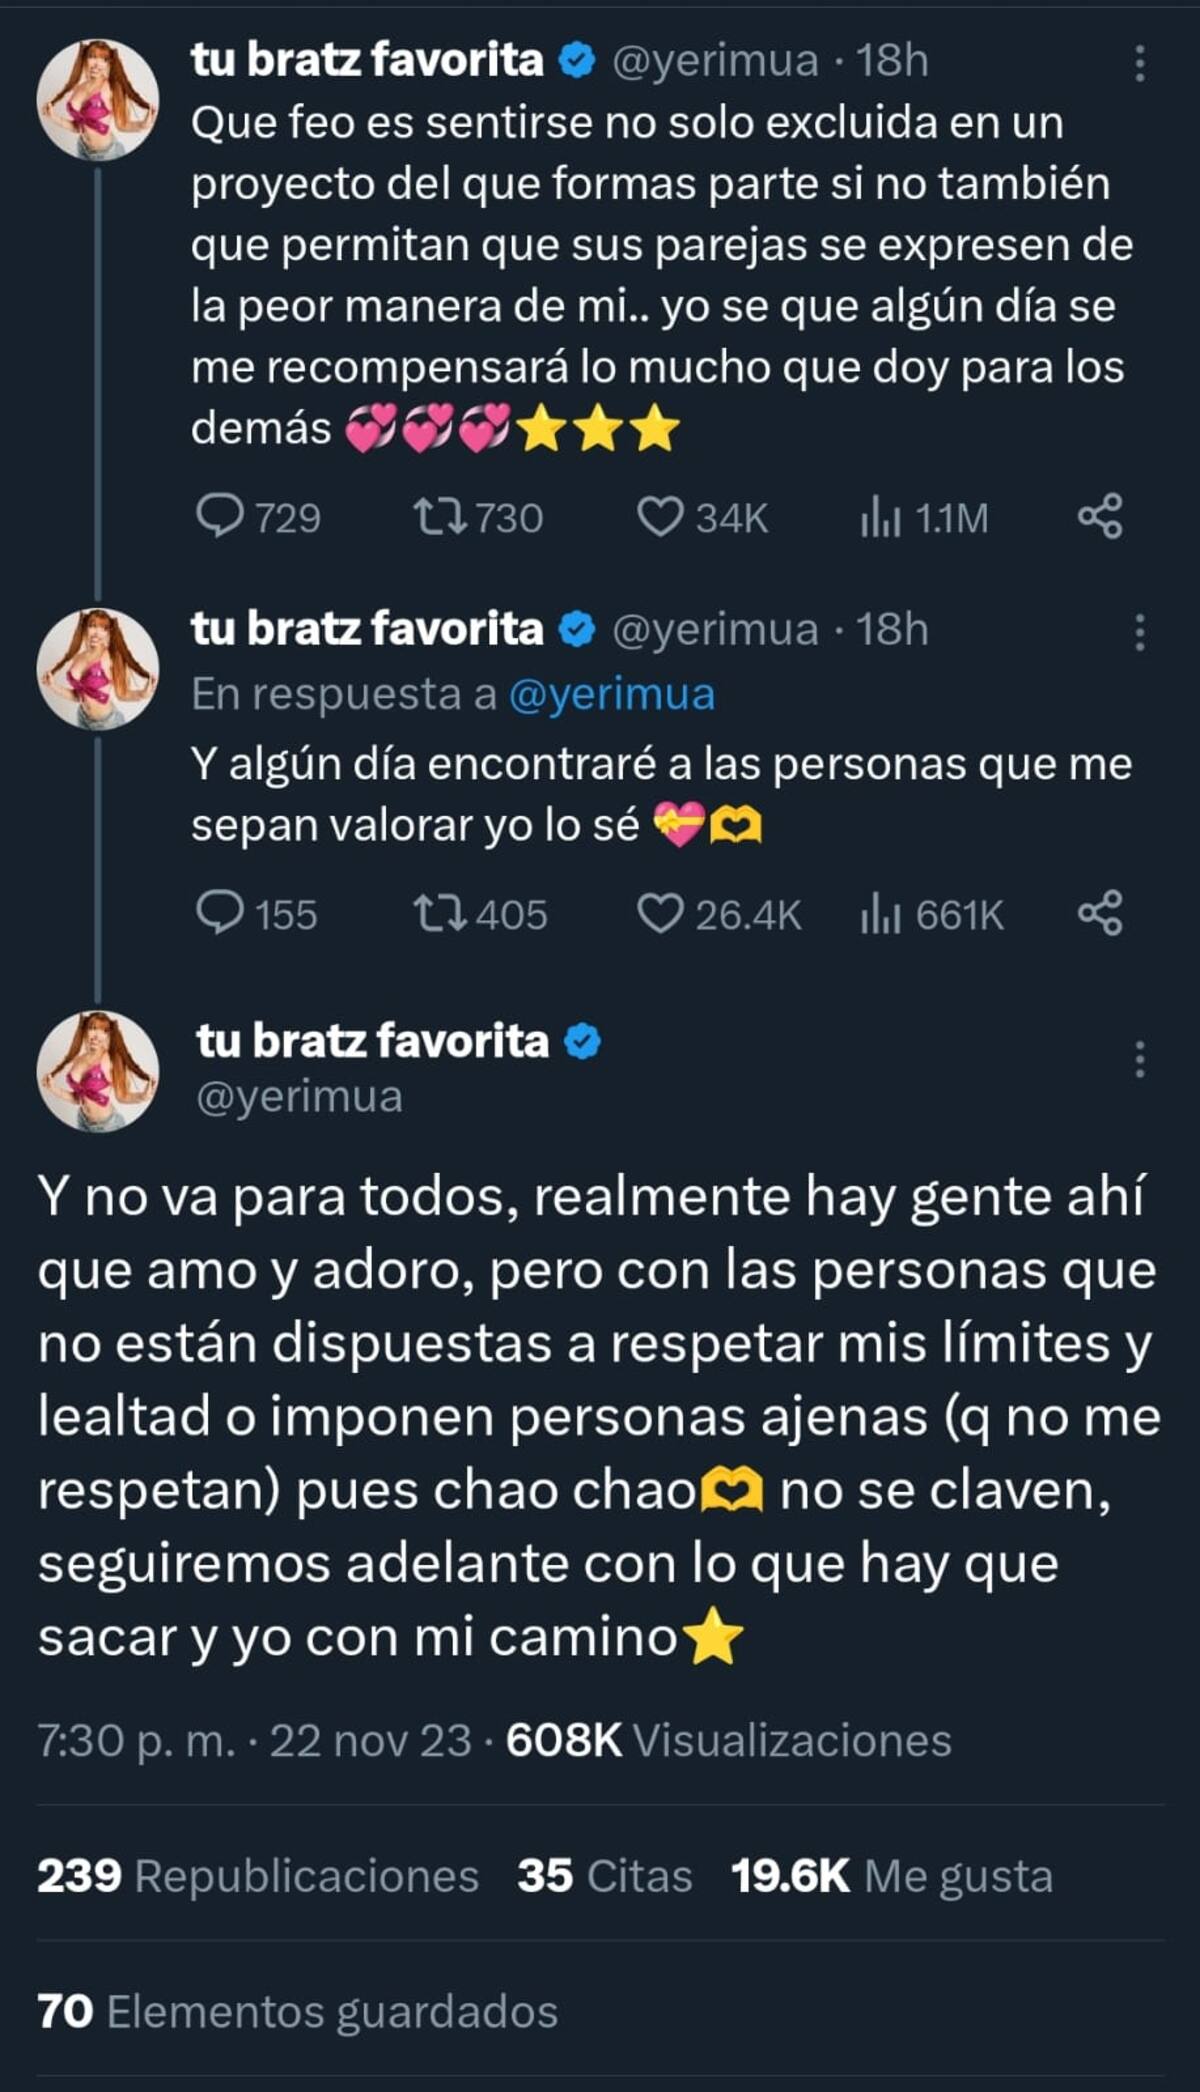View the 35 Citas quotes list
Screen dimensions: 1200x2092
[605, 1876]
